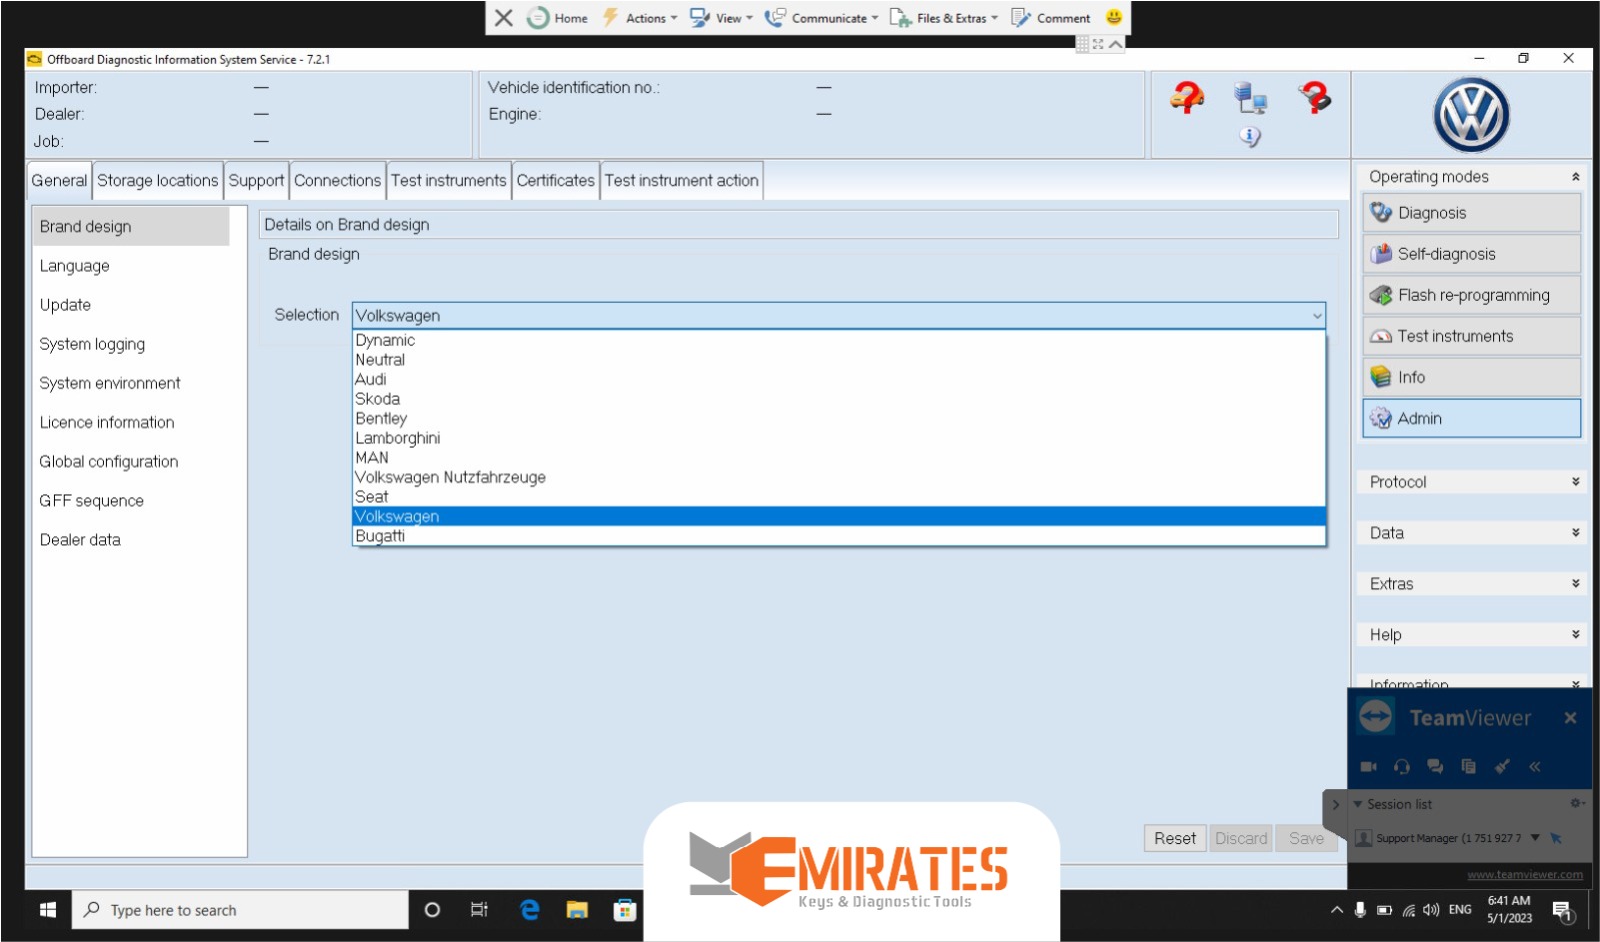Image resolution: width=1600 pixels, height=942 pixels.
Task: Click the TeamViewer video camera icon
Action: [1369, 767]
